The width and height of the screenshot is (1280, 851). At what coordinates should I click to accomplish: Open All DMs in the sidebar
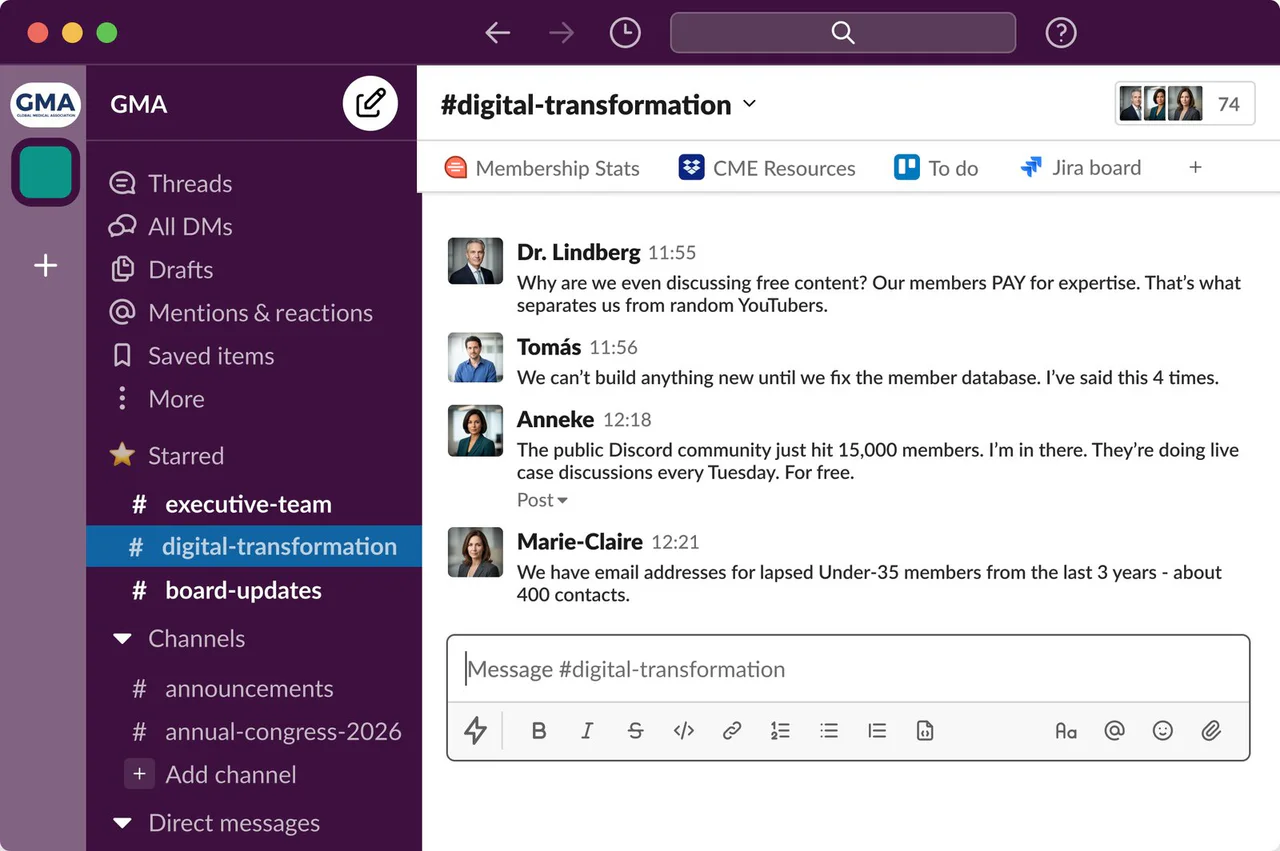[x=170, y=227]
